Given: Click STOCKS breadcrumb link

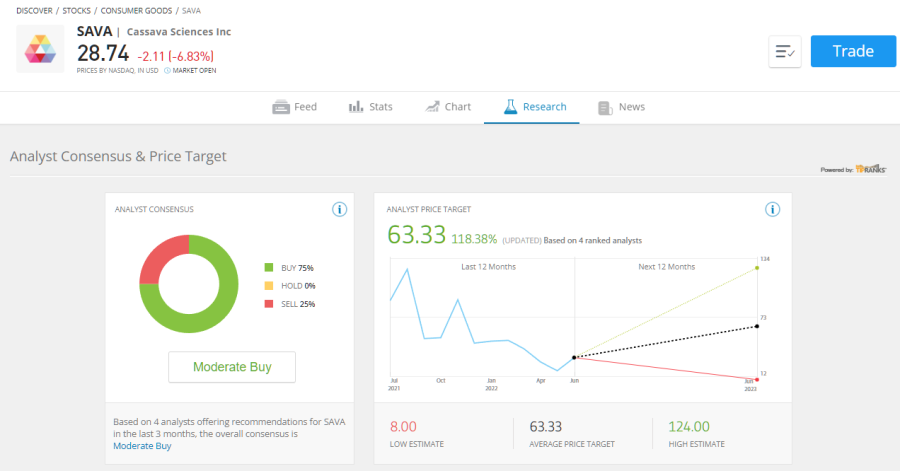Looking at the screenshot, I should point(76,11).
